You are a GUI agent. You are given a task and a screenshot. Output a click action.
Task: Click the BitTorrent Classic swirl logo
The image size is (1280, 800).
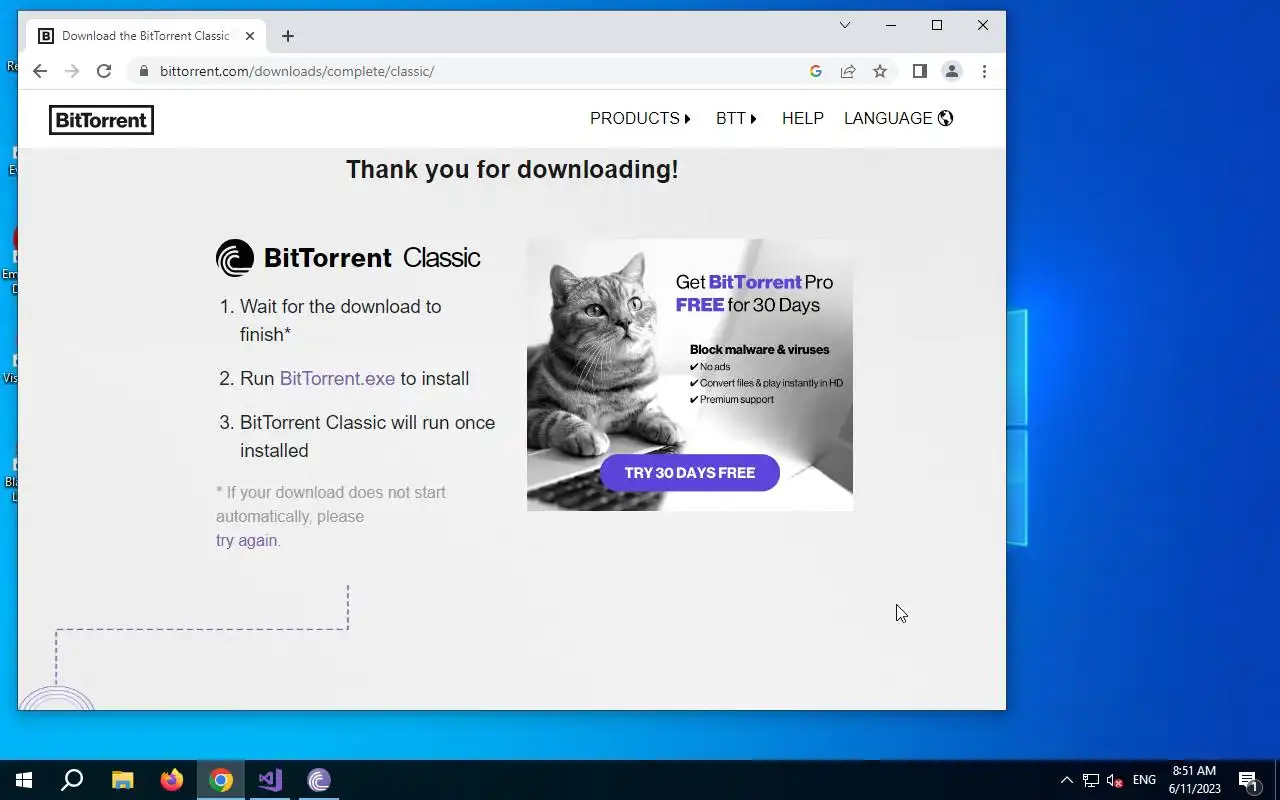coord(235,258)
